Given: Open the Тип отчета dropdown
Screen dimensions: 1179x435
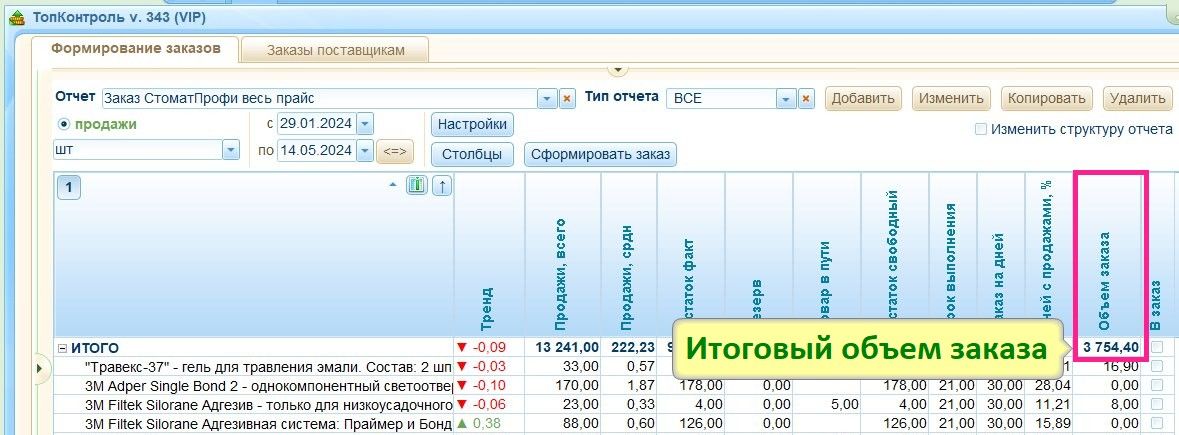Looking at the screenshot, I should coord(786,98).
